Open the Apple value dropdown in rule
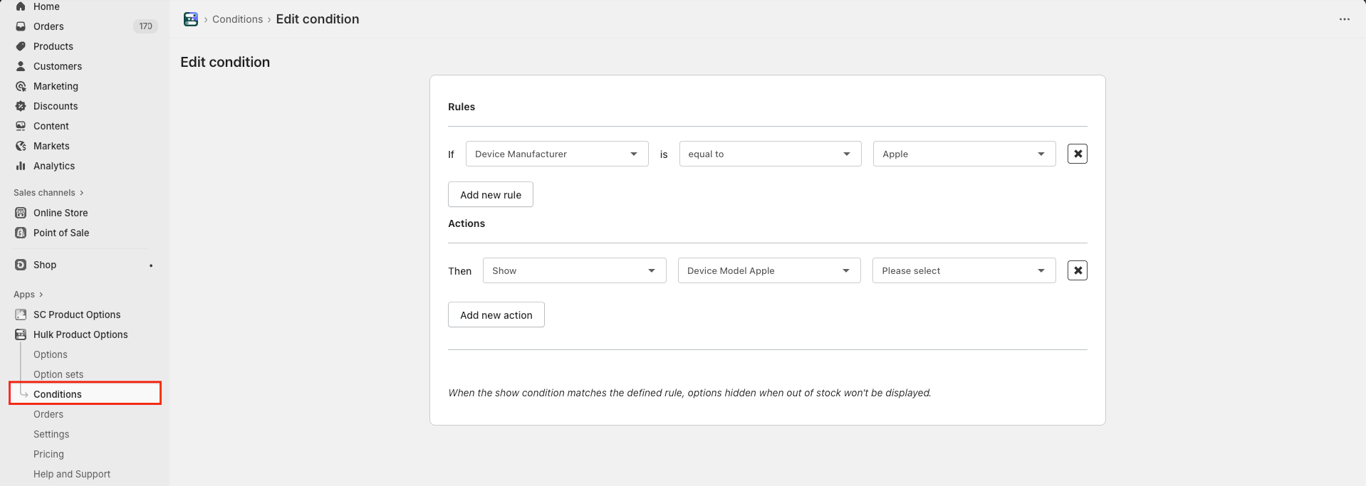The height and width of the screenshot is (486, 1366). (963, 154)
